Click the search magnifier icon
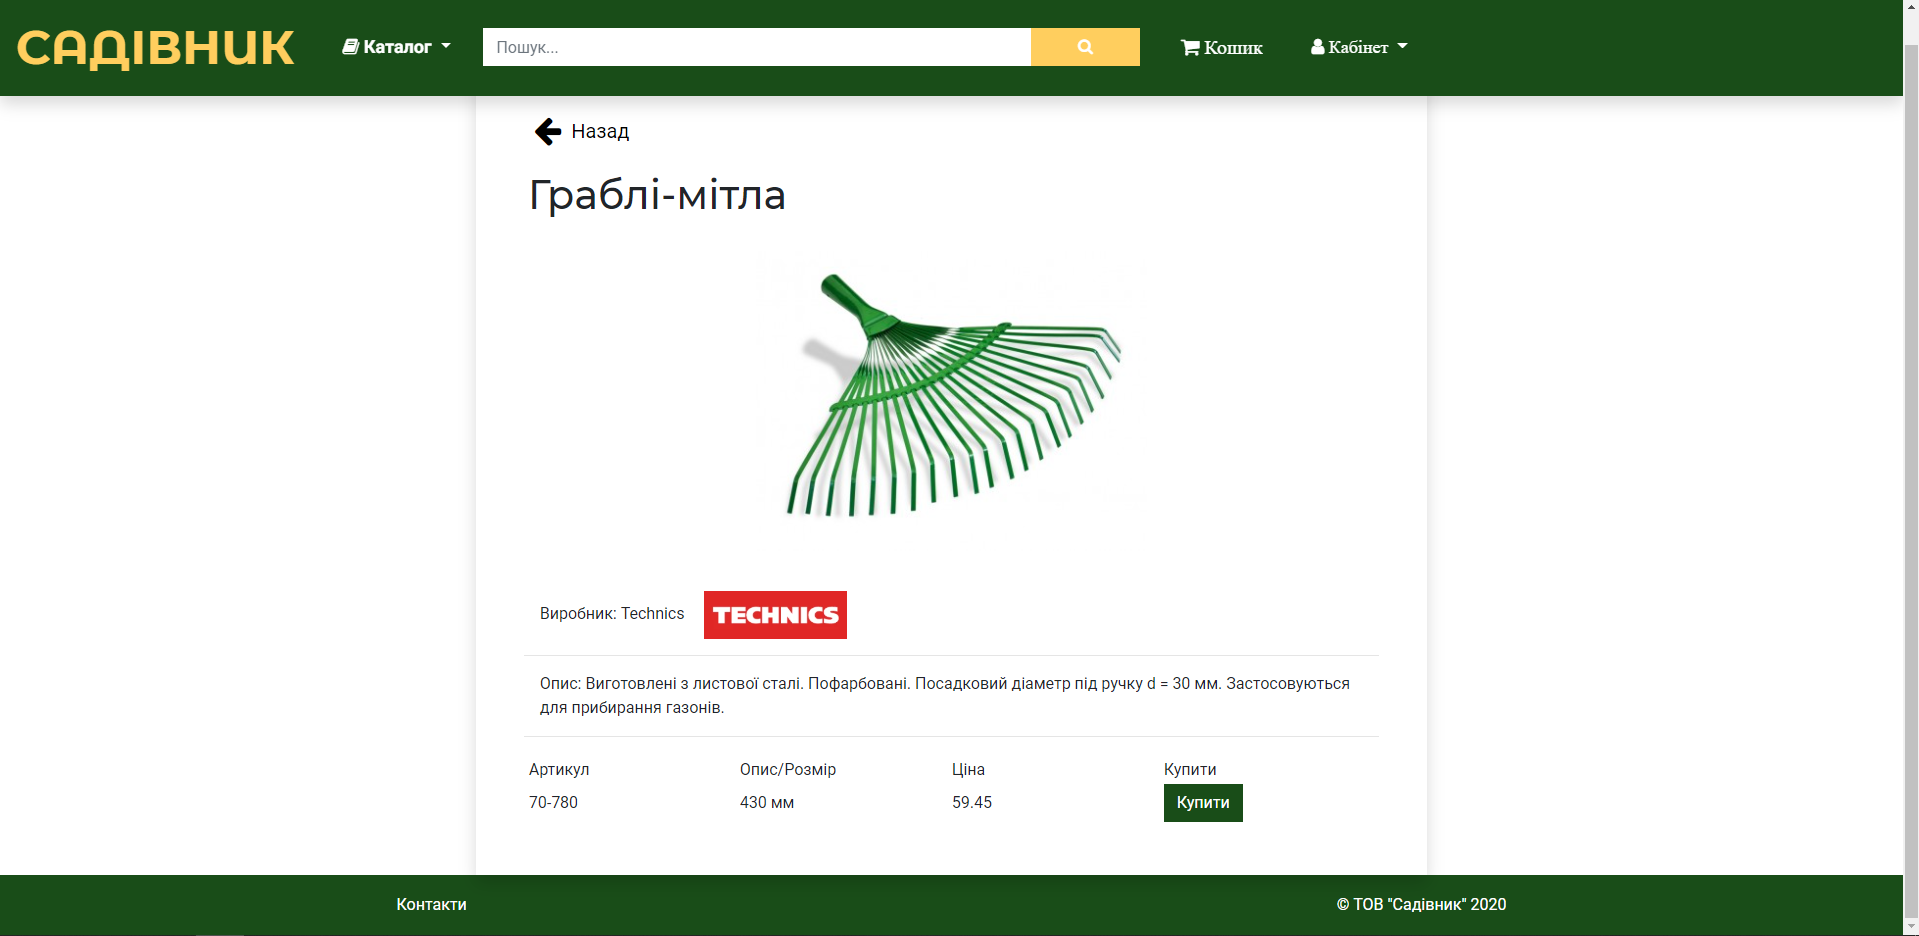 1084,46
